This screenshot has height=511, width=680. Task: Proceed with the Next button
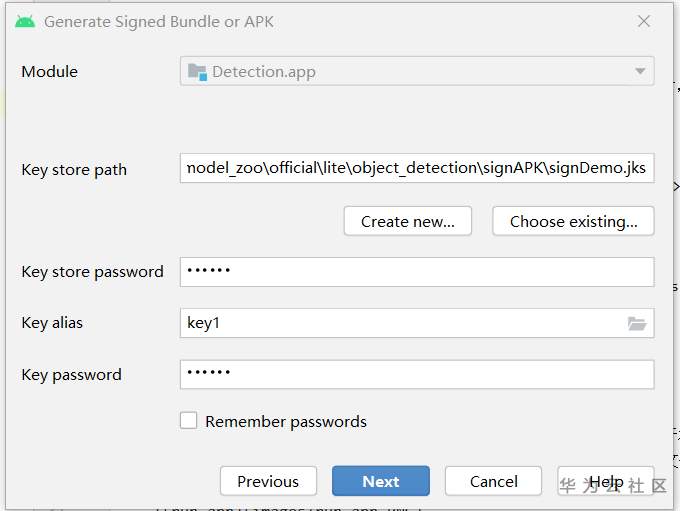click(x=381, y=481)
